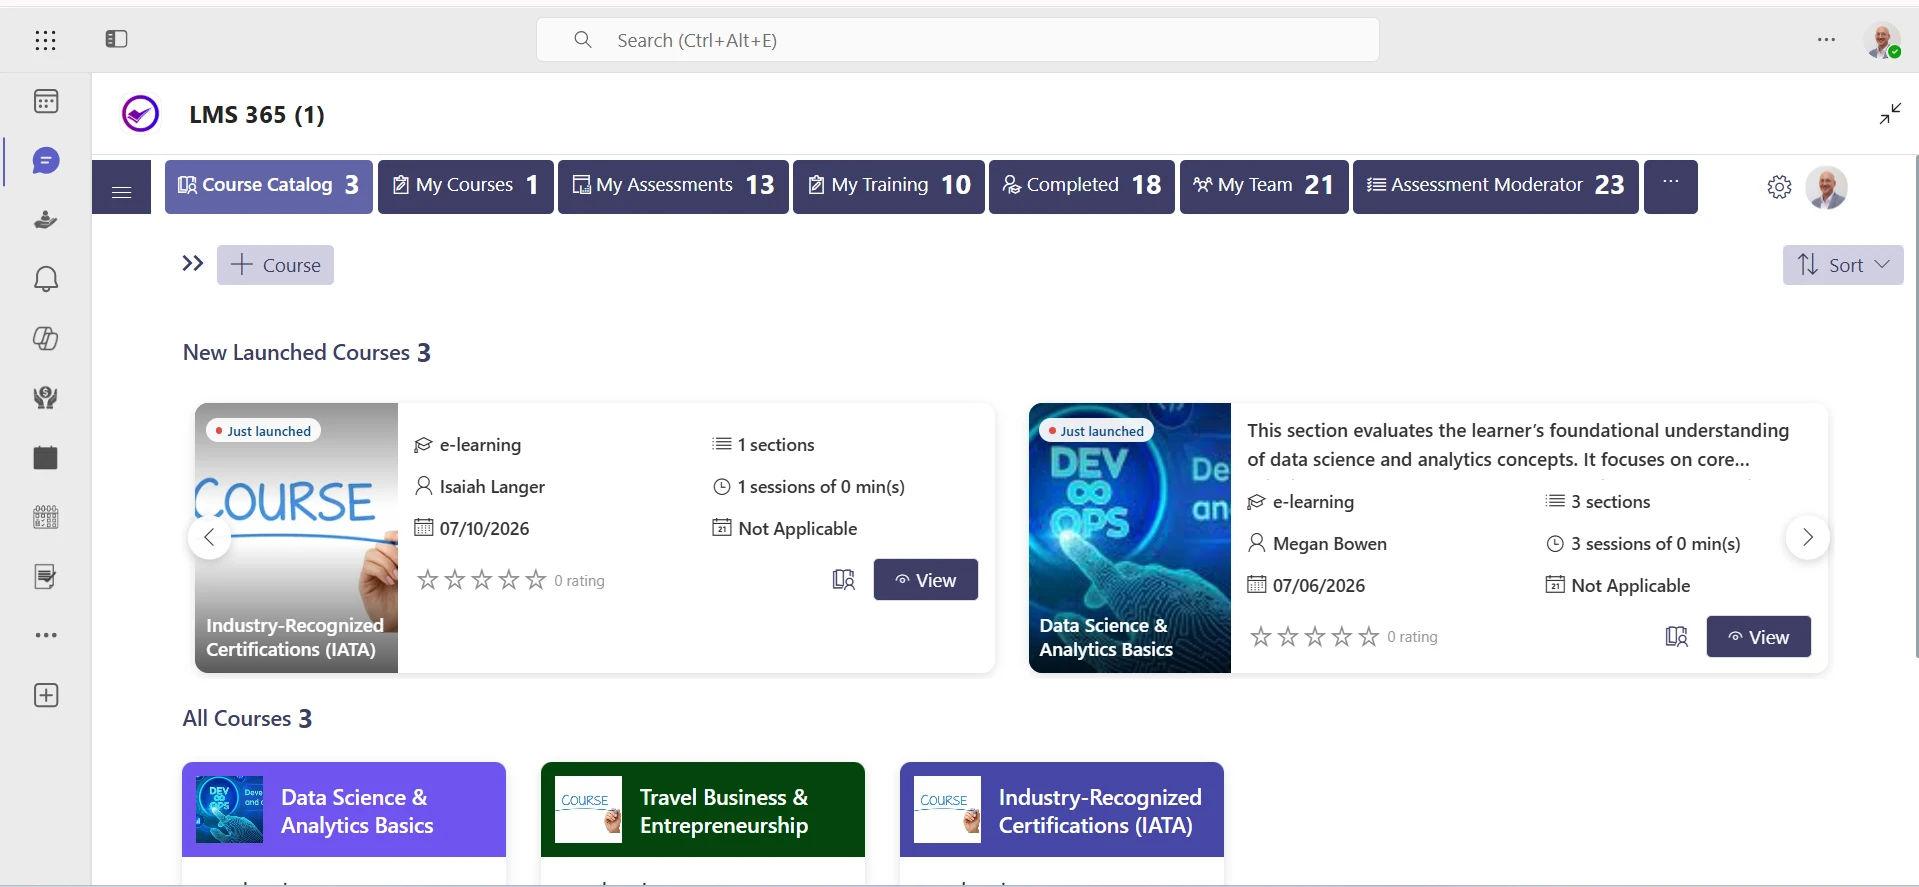Open the Calendar icon in left rail
The image size is (1919, 887).
(46, 101)
